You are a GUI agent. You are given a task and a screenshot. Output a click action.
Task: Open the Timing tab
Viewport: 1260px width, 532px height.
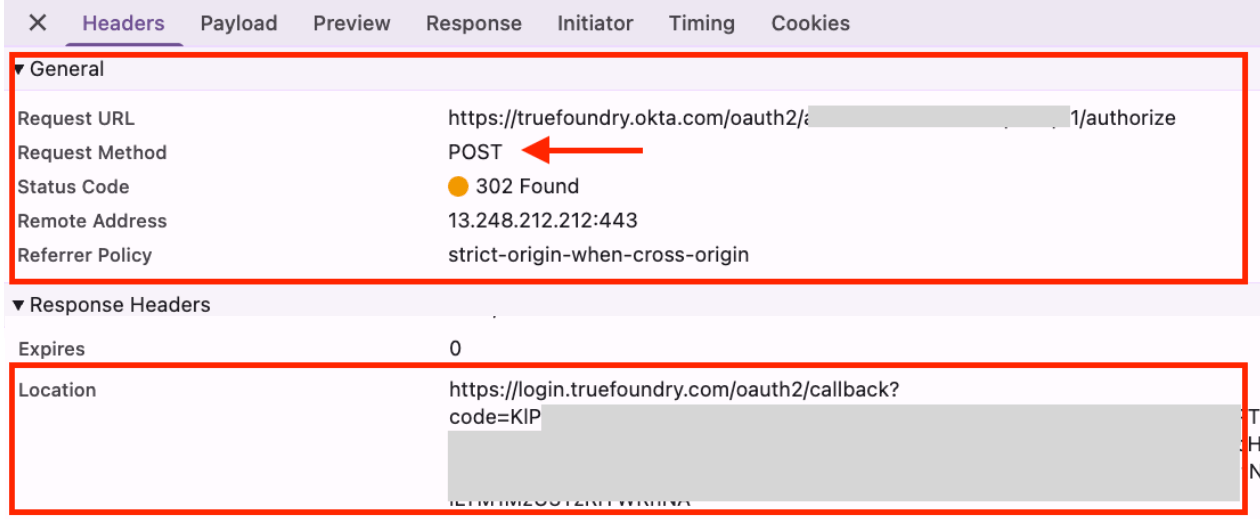702,23
